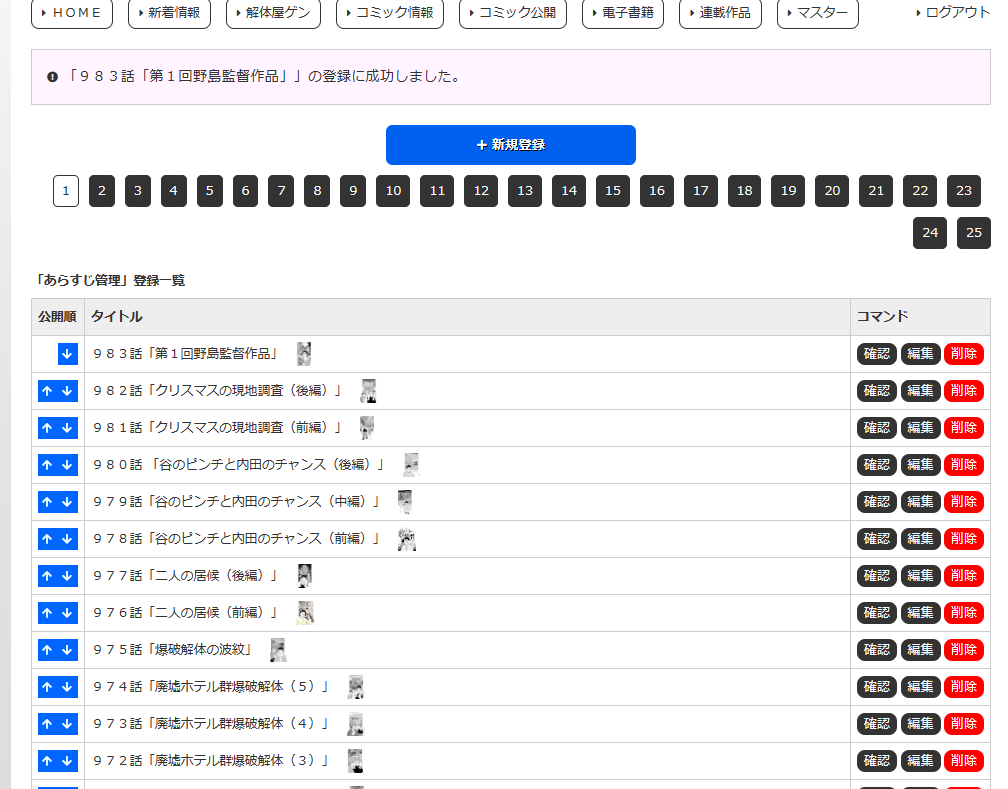Screen dimensions: 1008x789
Task: Open HOME menu
Action: (x=72, y=13)
